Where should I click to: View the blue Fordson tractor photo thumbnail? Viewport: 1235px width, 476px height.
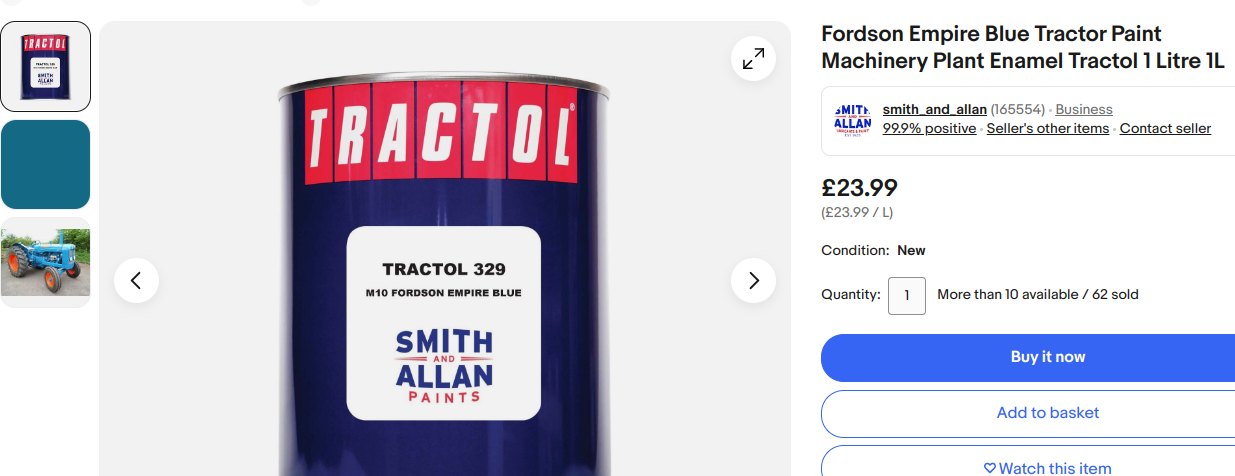point(45,262)
